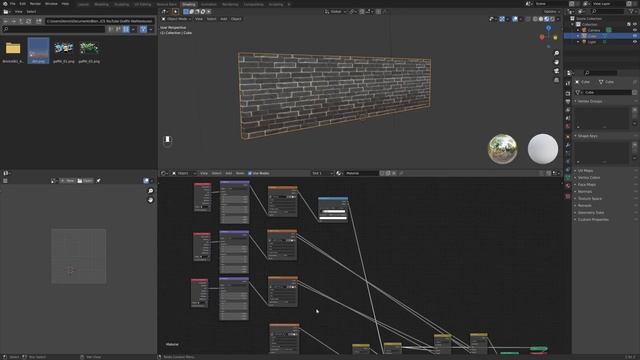Switch to the Shading workspace tab
This screenshot has width=640, height=360.
[x=189, y=4]
